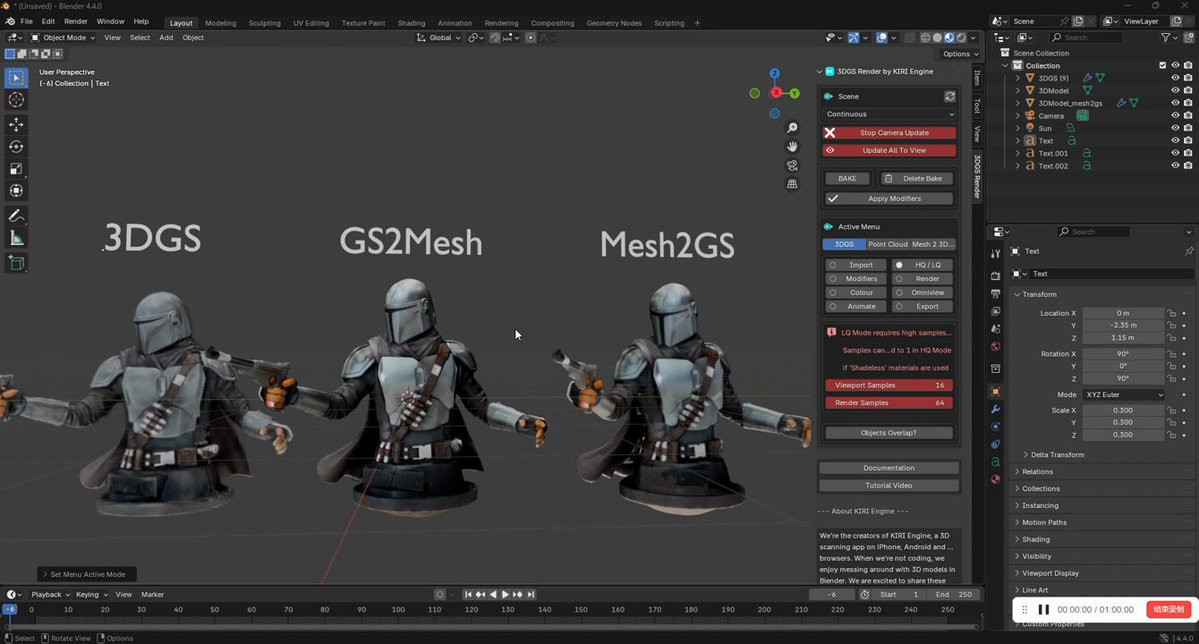Switch perspective/orthographic grid icon

tap(792, 184)
